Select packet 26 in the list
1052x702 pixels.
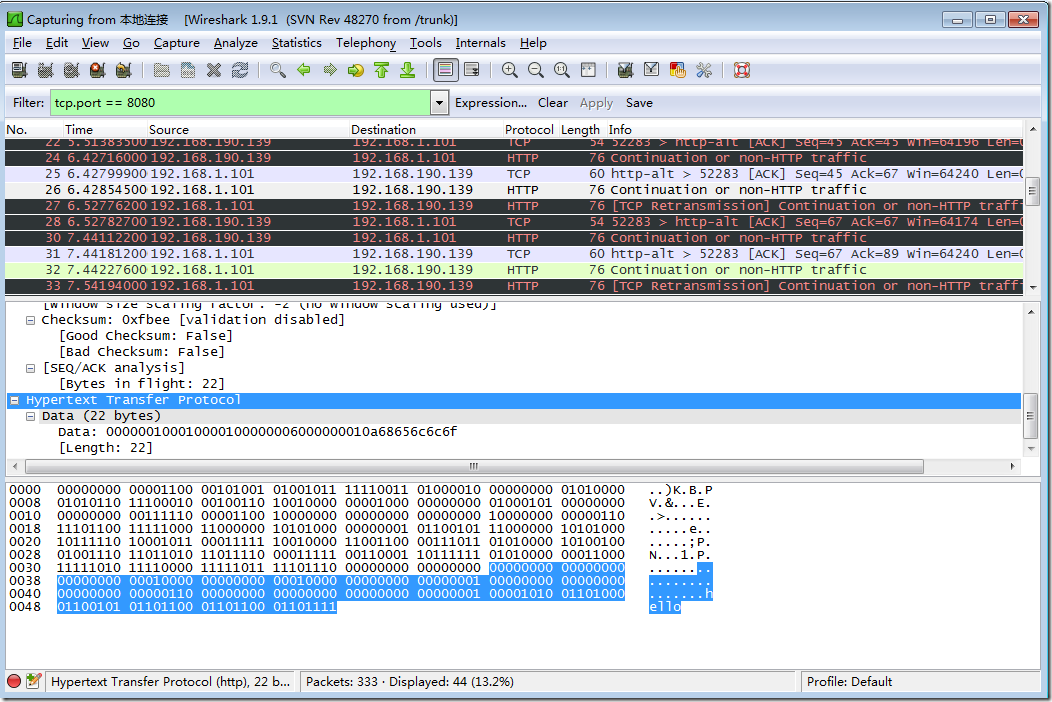point(514,190)
